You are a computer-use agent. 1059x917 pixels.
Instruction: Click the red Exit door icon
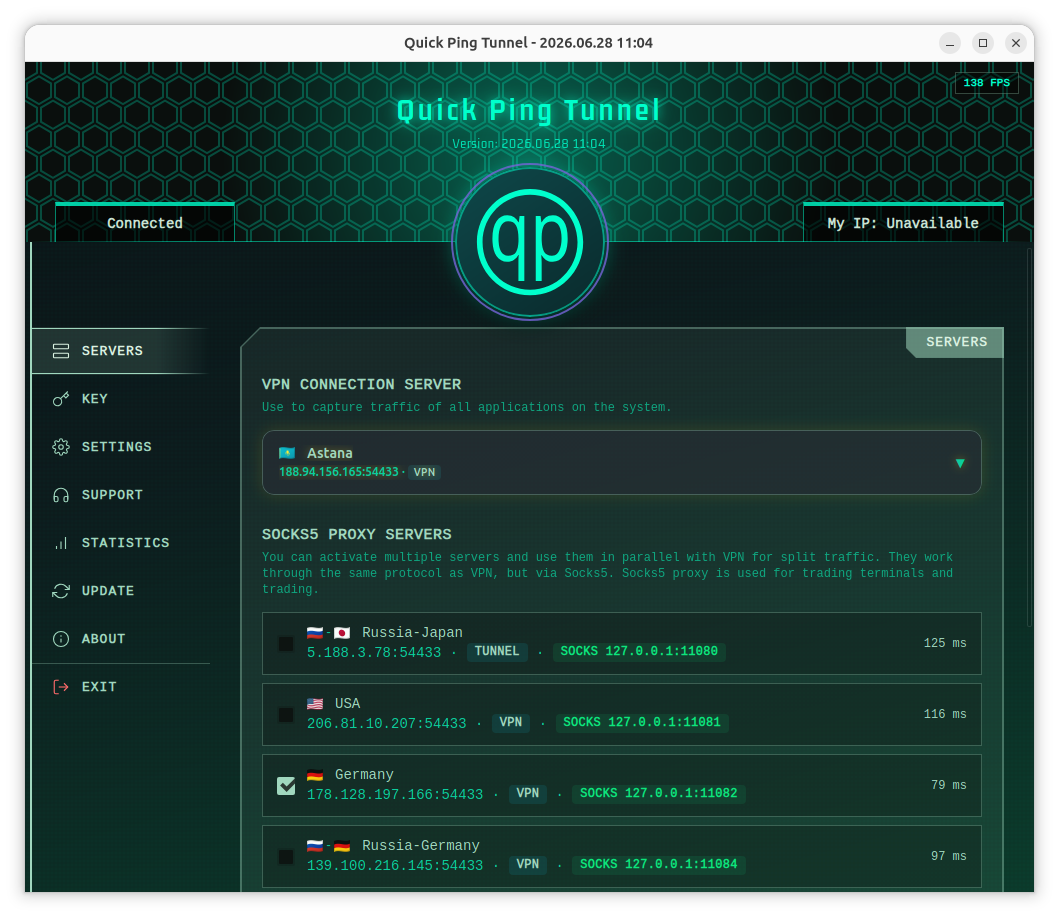point(61,687)
